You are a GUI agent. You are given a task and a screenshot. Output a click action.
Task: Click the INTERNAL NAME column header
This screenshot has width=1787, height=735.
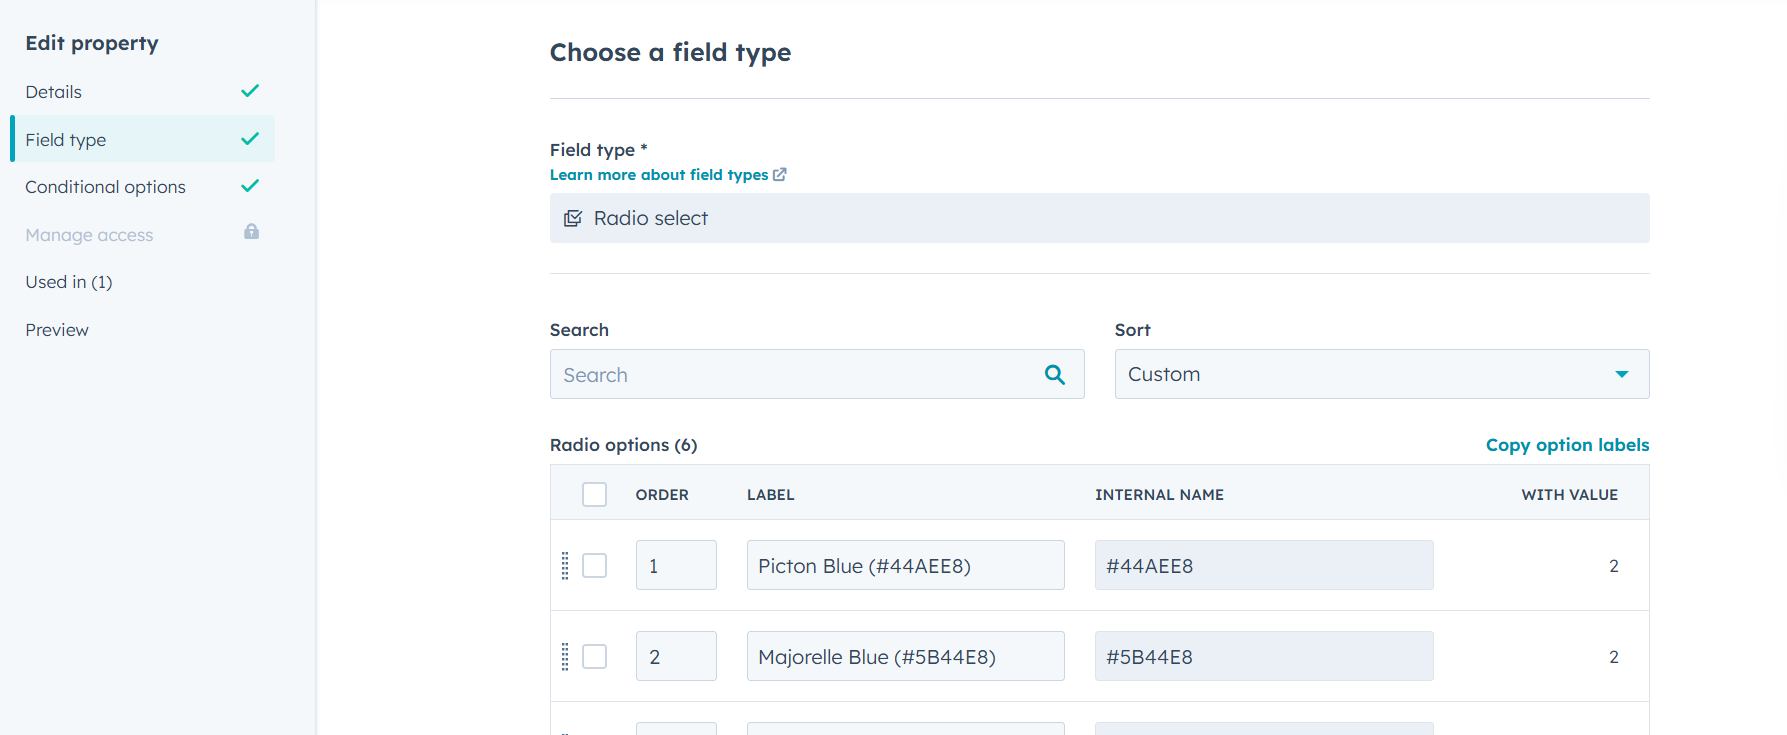click(1159, 495)
